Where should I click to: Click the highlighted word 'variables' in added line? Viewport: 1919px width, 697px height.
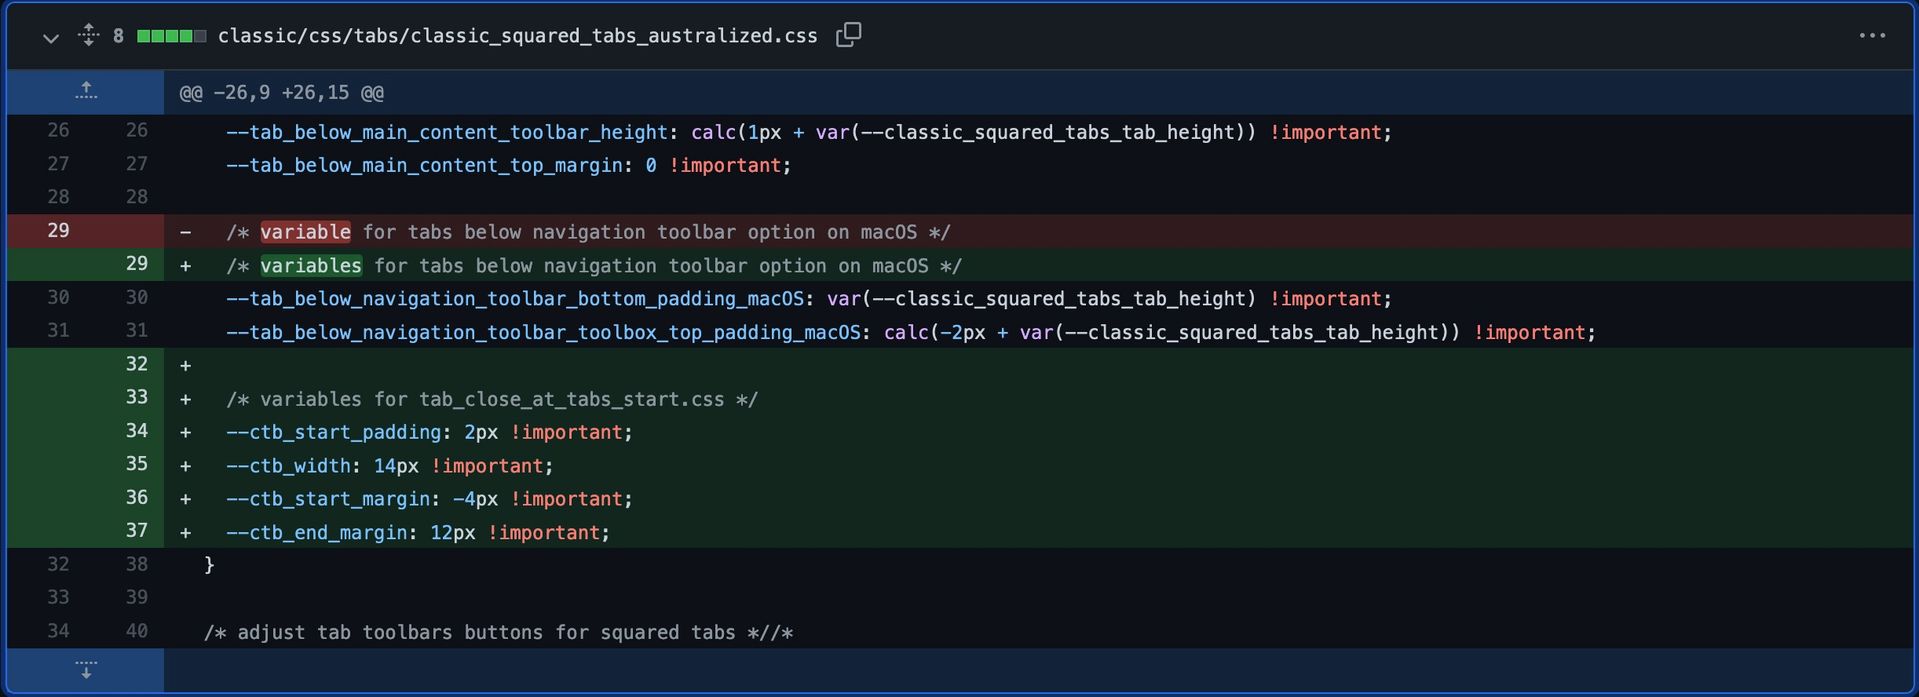(x=311, y=266)
